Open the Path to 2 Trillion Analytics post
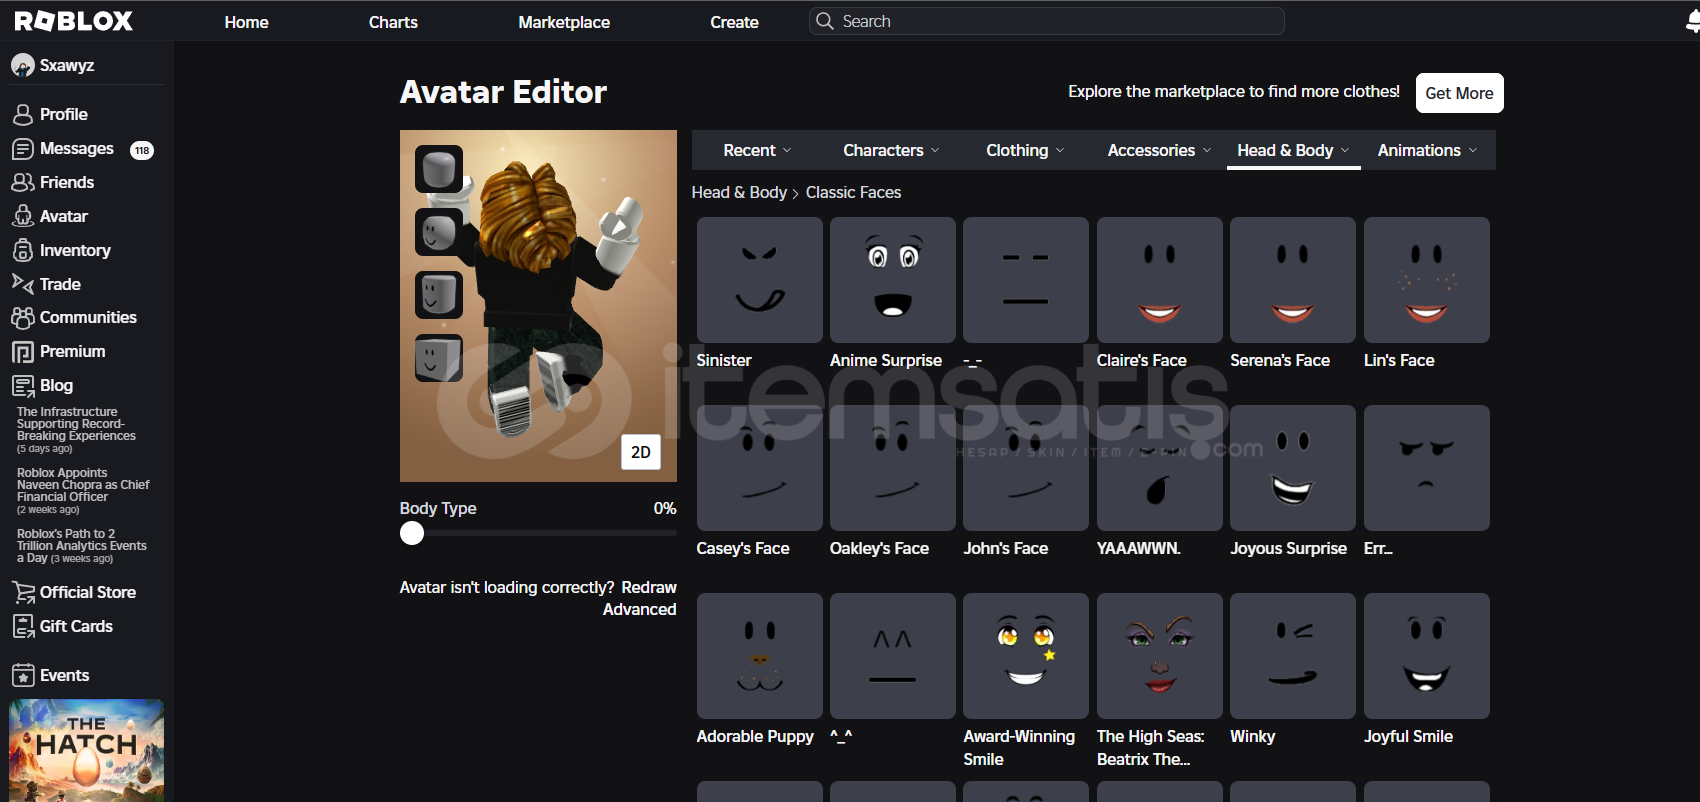This screenshot has width=1700, height=802. [82, 546]
